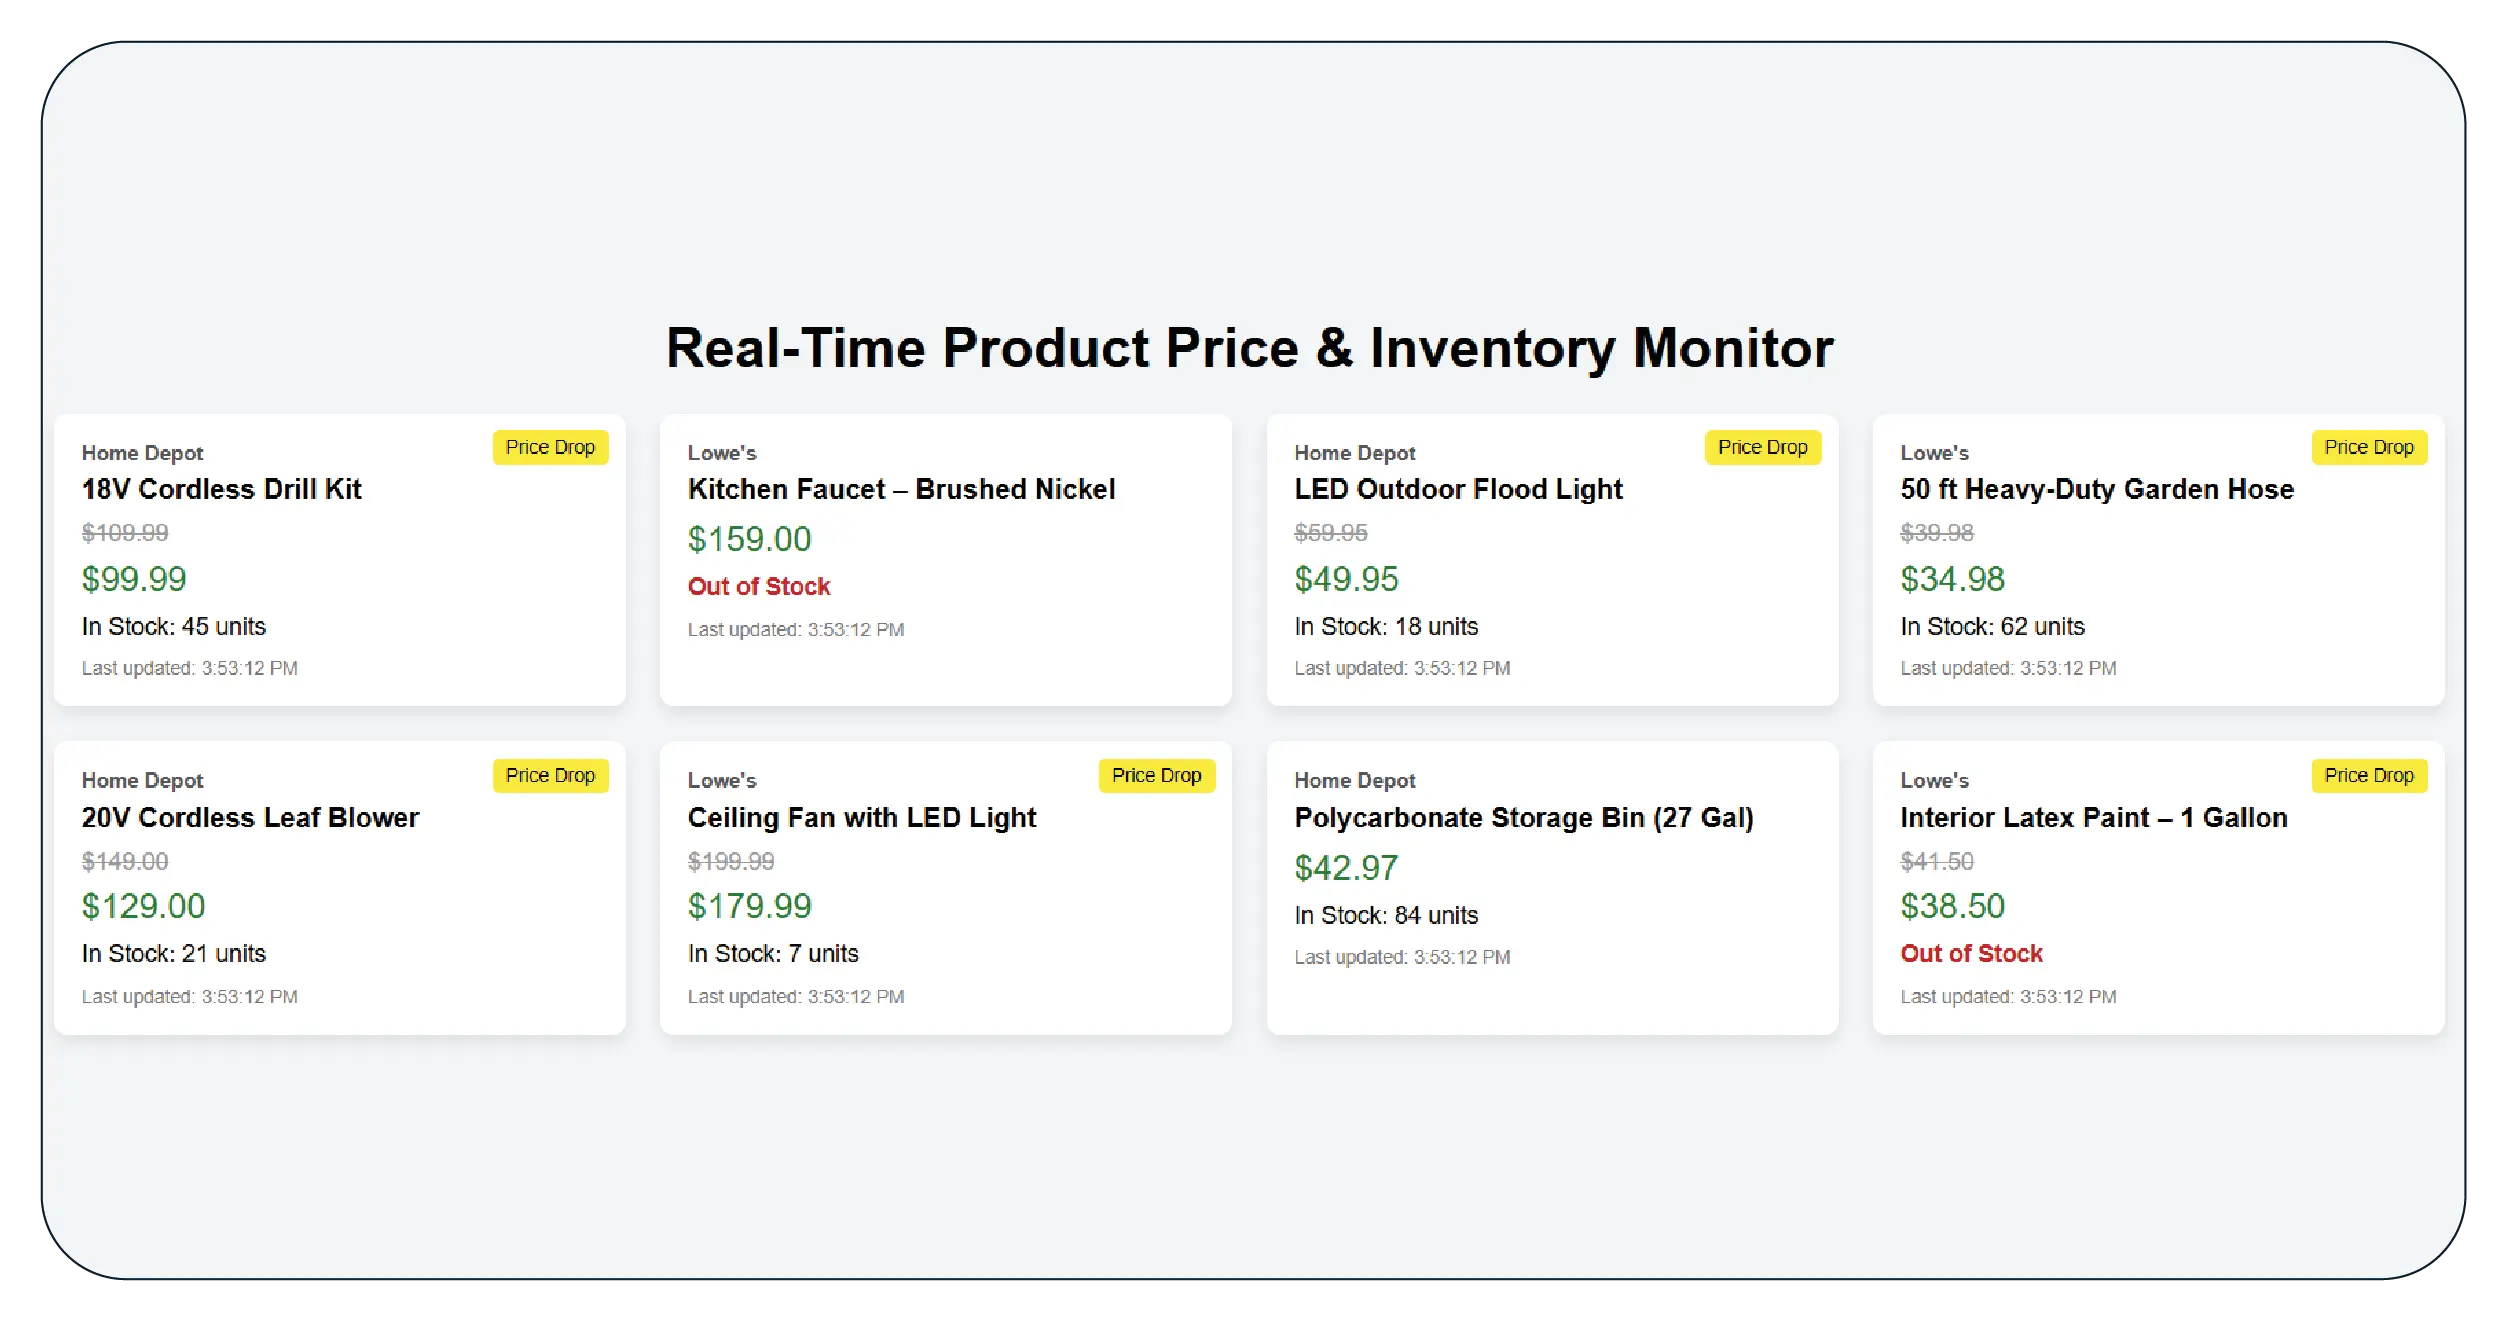Click In Stock: 84 units on Storage Bin
2509x1321 pixels.
click(x=1385, y=915)
